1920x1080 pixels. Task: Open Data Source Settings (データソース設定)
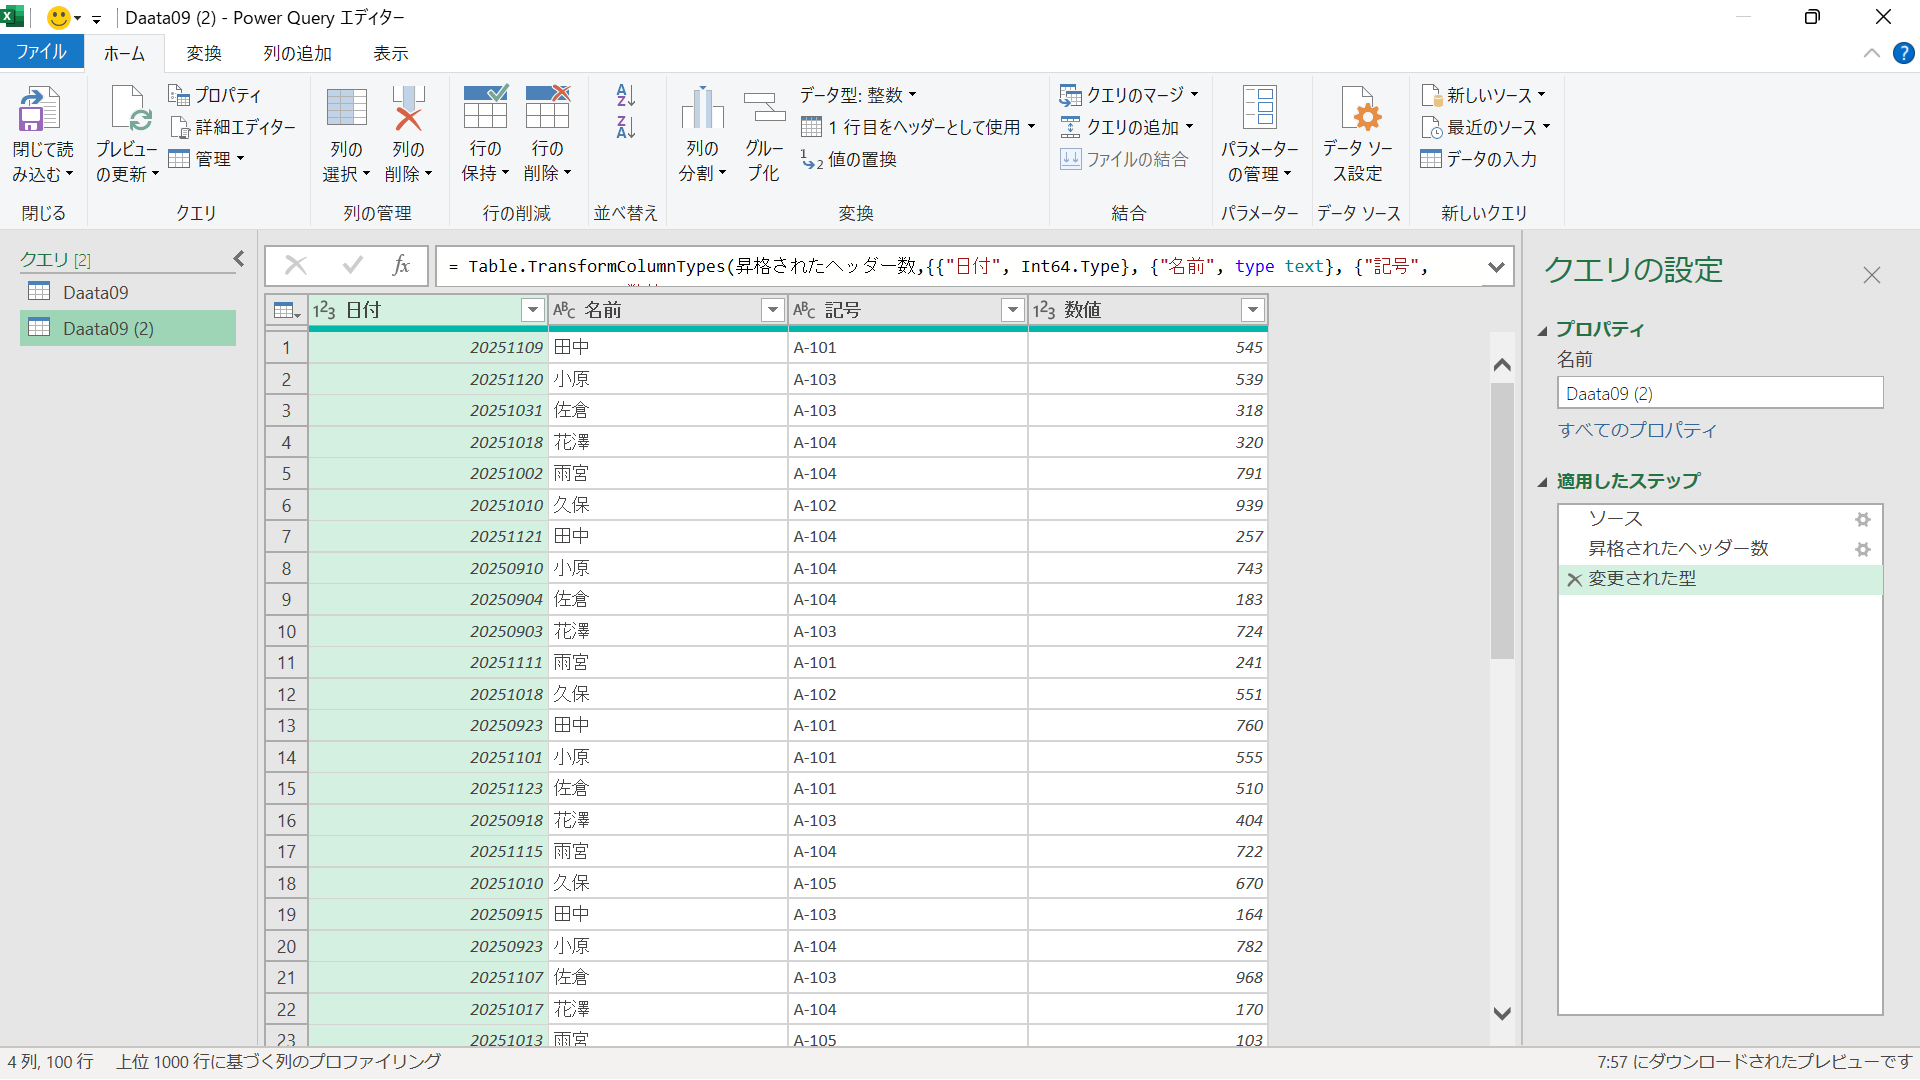(1358, 110)
